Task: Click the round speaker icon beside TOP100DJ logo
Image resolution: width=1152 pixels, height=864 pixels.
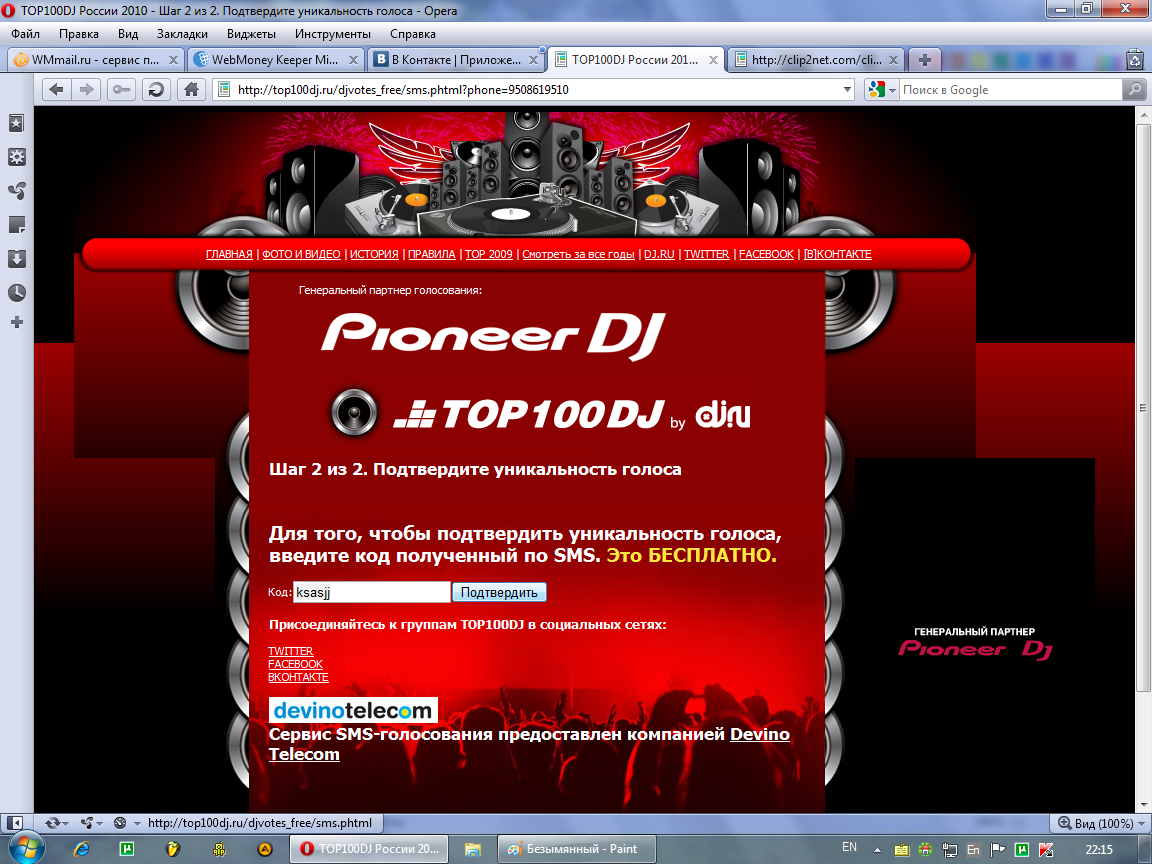Action: 354,412
